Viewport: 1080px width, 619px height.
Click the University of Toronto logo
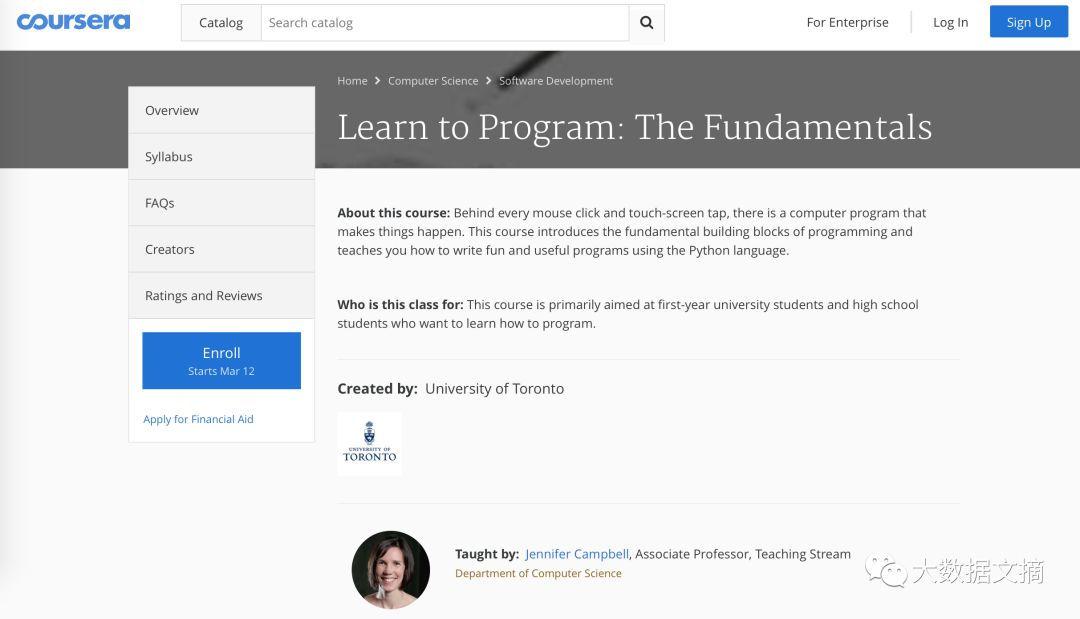point(370,443)
